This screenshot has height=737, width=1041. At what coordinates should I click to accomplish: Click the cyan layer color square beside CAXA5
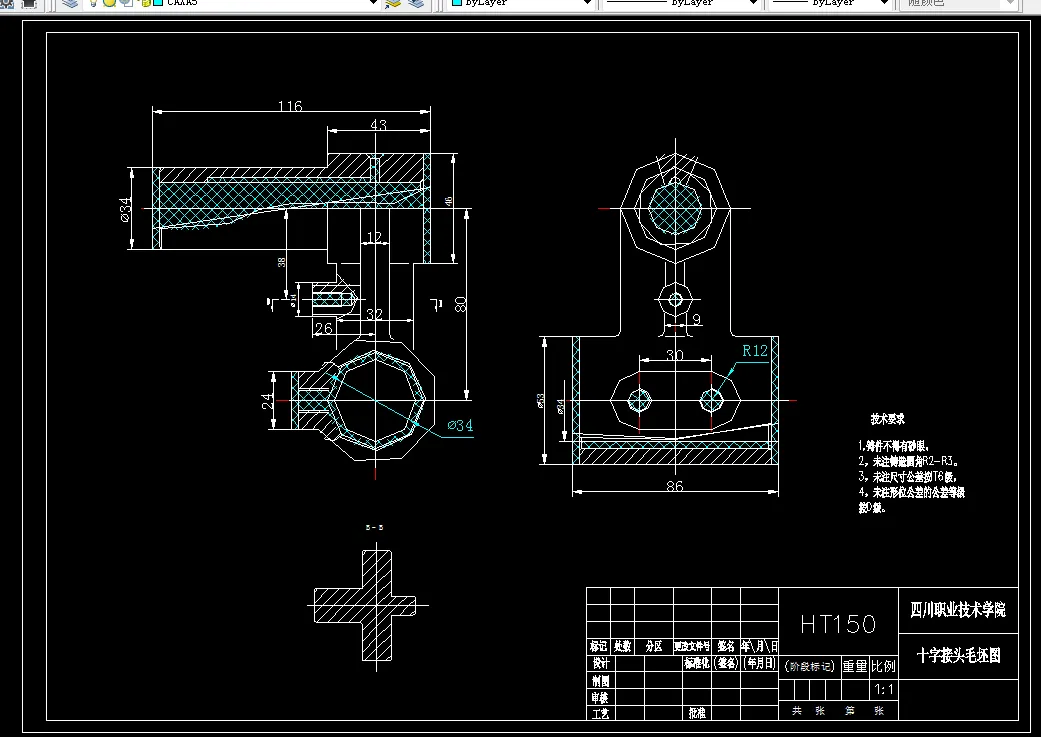point(158,3)
